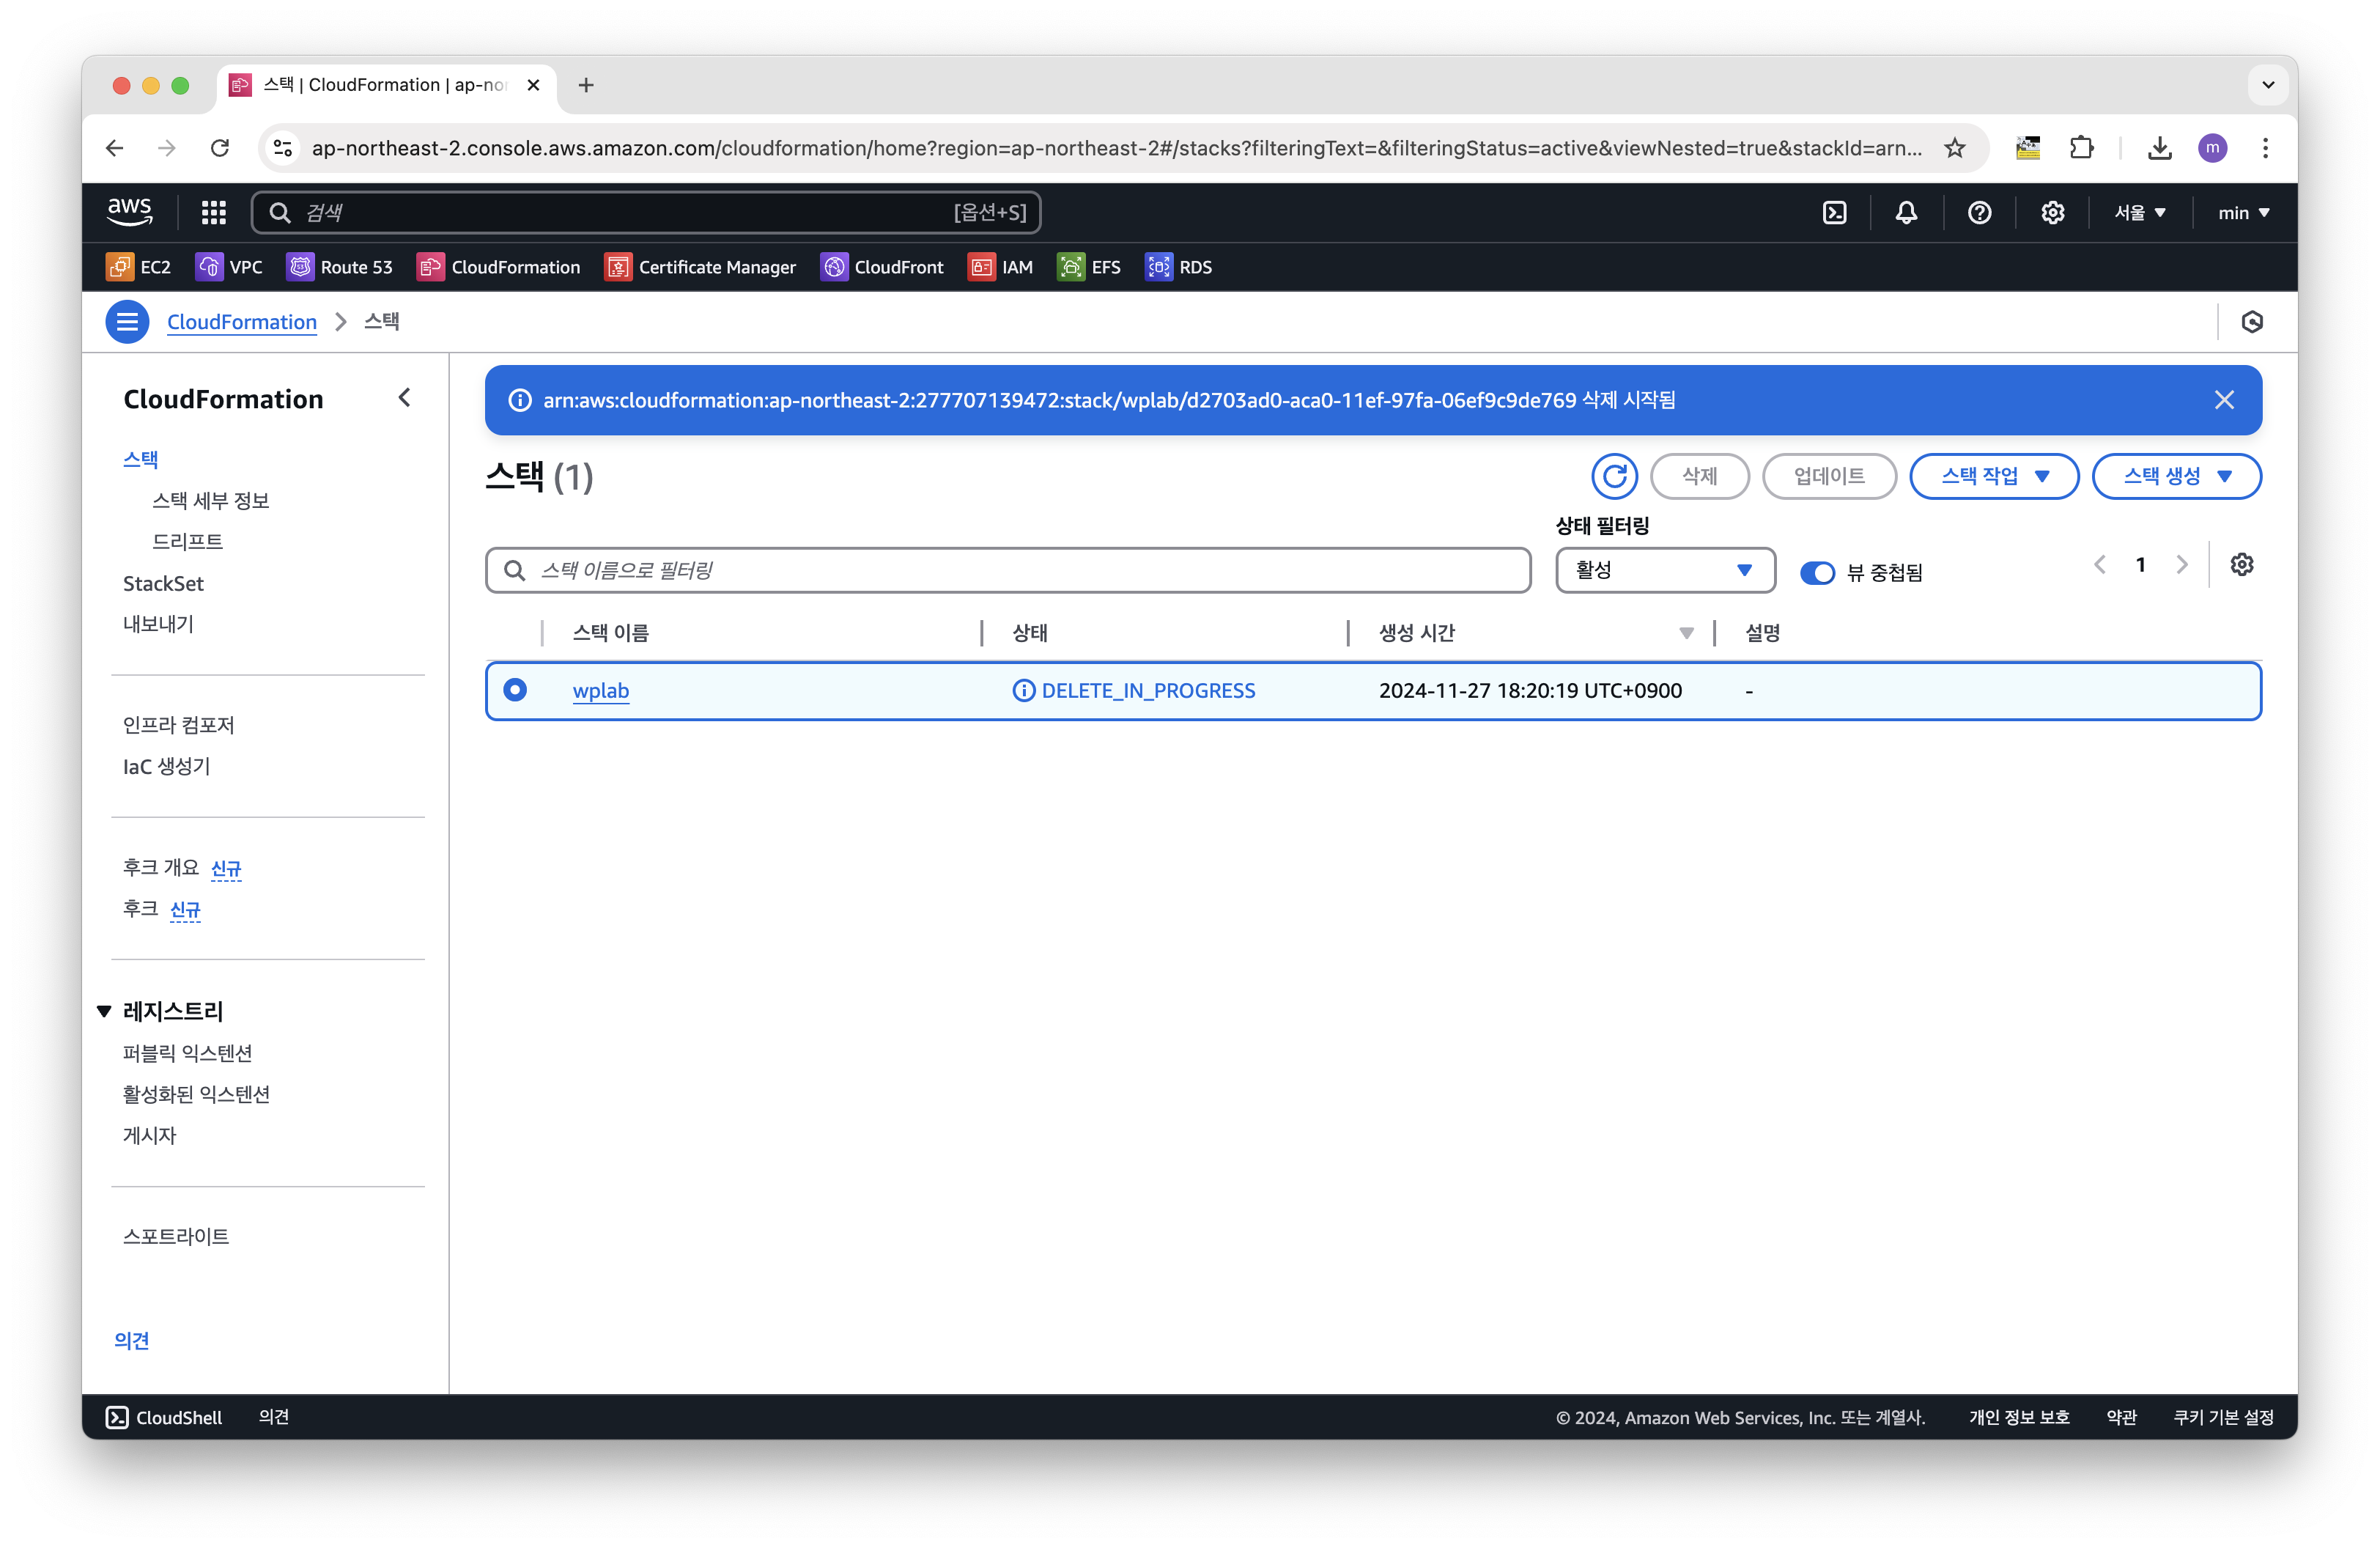Toggle the 뷰 중첩됨 switch

[x=1817, y=572]
